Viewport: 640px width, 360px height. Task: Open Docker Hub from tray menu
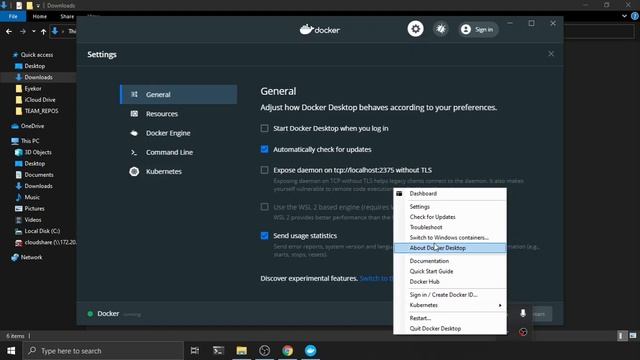pyautogui.click(x=450, y=282)
